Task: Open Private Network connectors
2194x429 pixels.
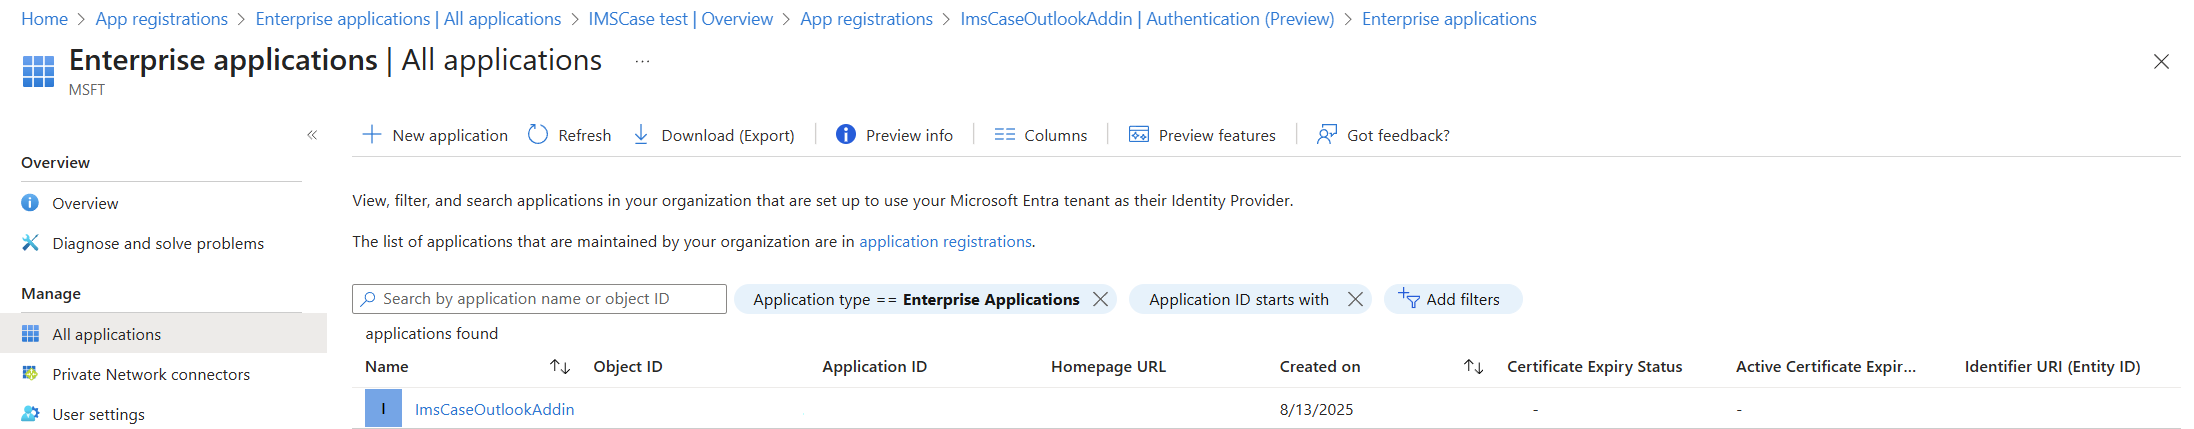Action: coord(151,374)
